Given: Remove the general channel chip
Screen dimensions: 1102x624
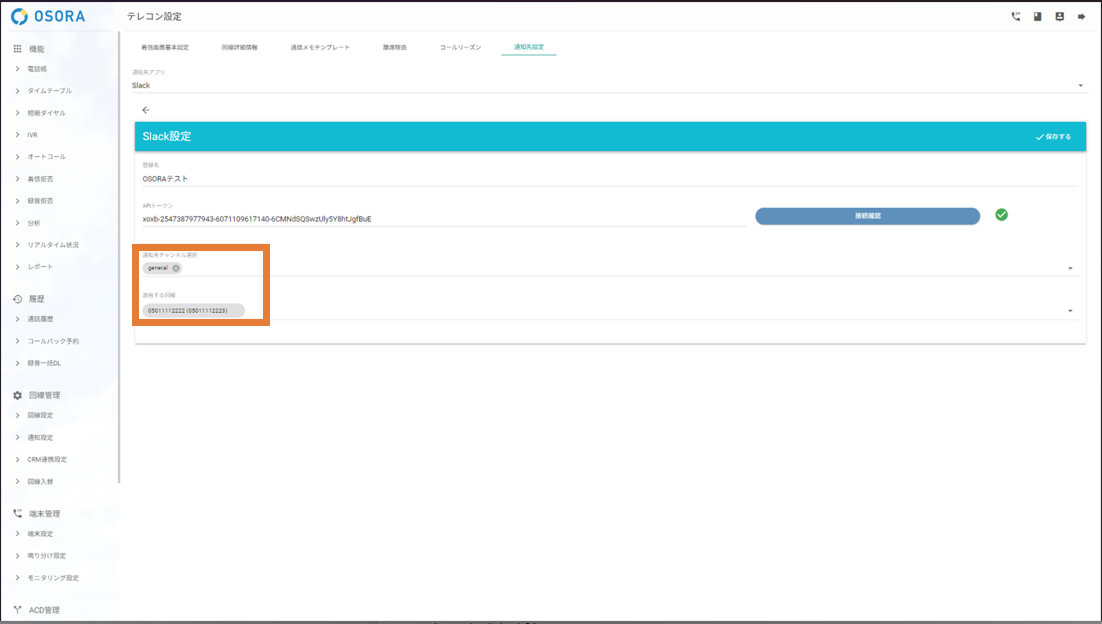Looking at the screenshot, I should (176, 268).
